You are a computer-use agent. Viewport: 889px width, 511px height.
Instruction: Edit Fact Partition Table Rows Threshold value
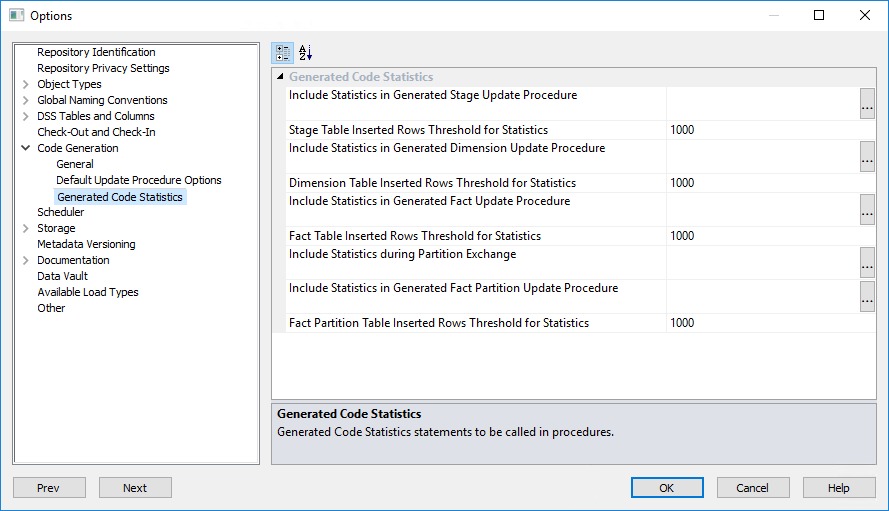click(x=760, y=323)
